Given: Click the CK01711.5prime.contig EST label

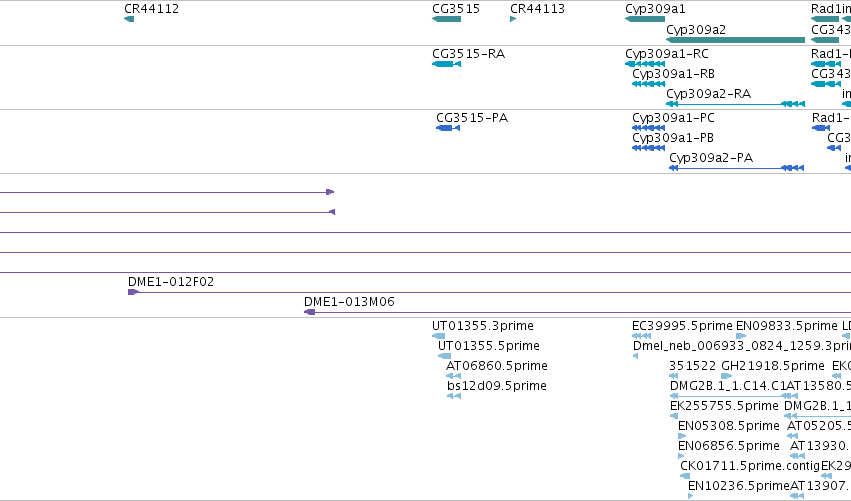Looking at the screenshot, I should [750, 466].
